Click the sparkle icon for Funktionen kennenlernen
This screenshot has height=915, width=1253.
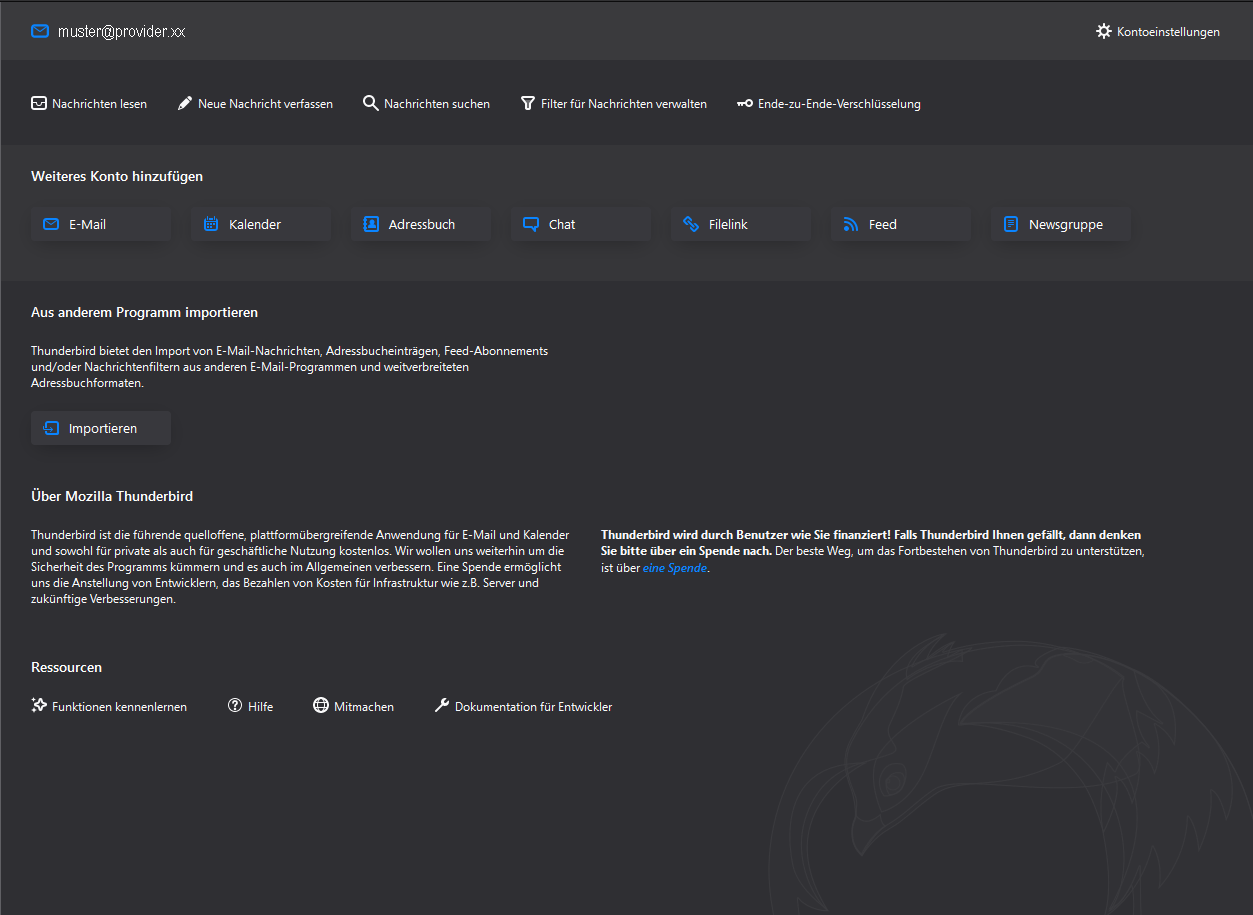click(x=39, y=705)
